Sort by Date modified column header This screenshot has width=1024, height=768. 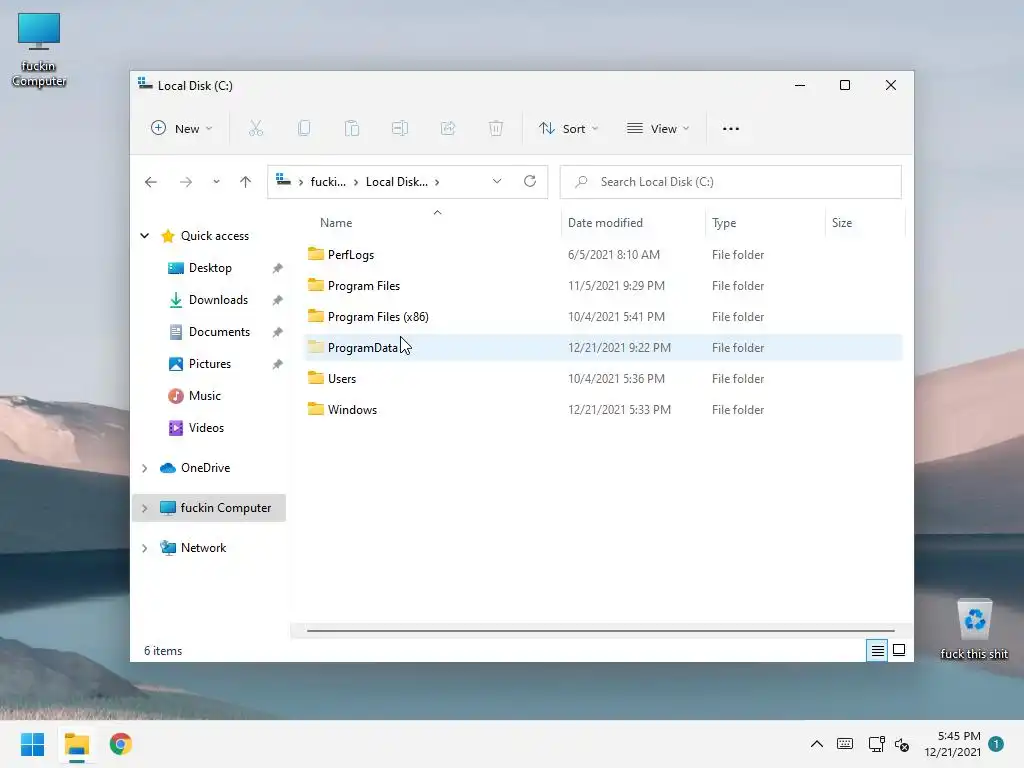(x=605, y=223)
